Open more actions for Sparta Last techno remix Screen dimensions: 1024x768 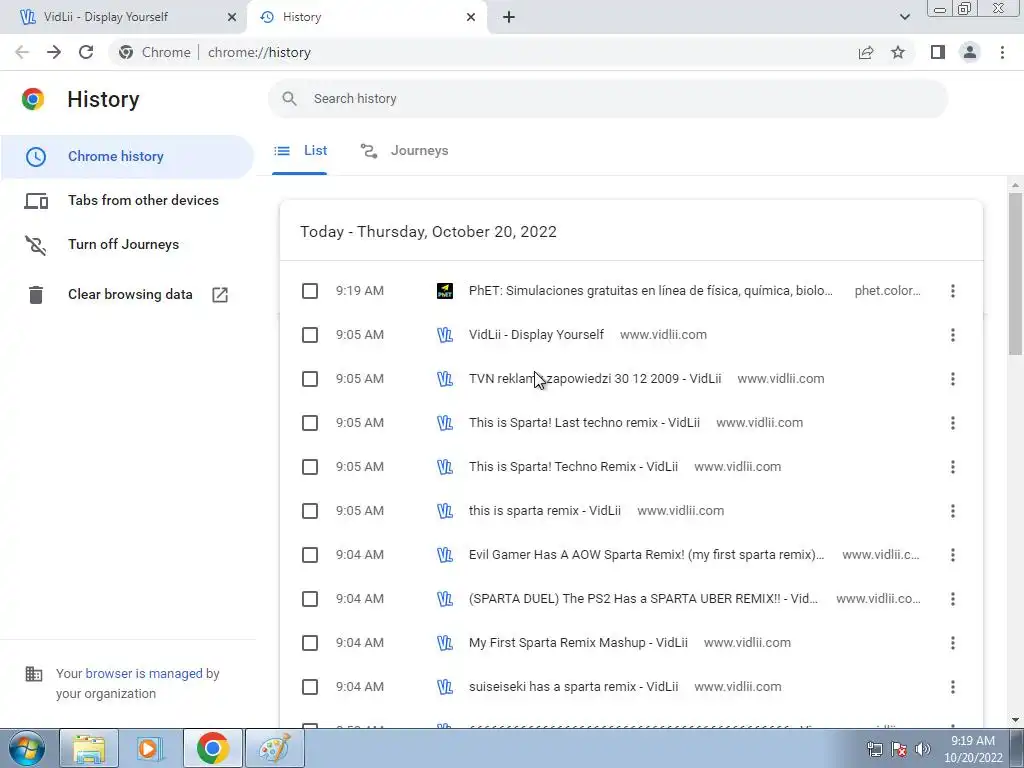[953, 423]
